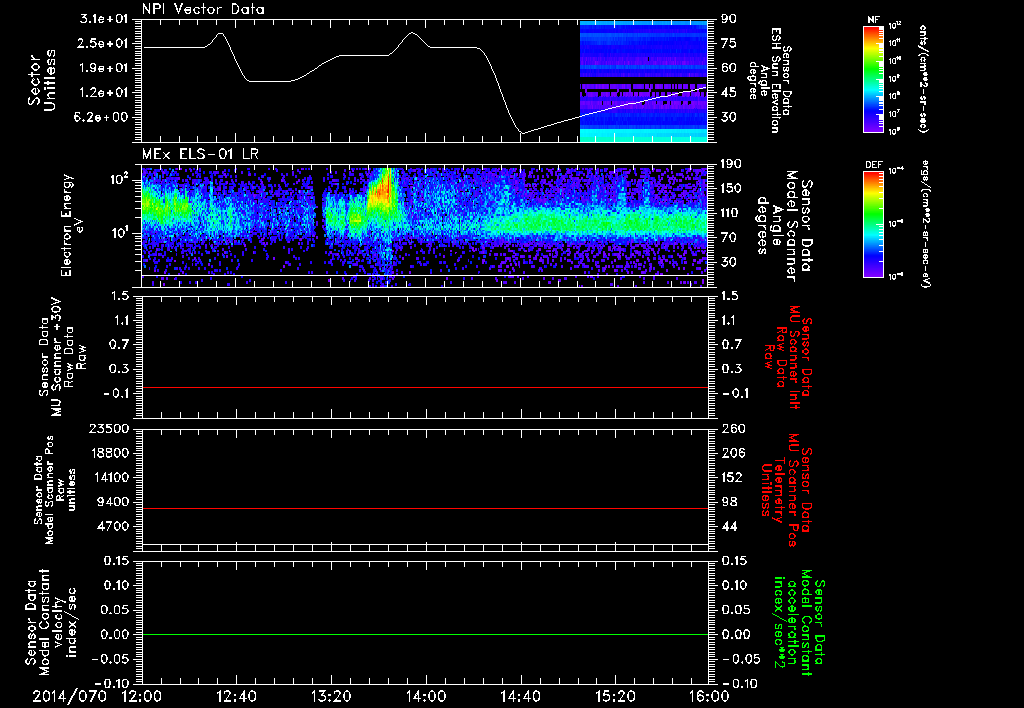The height and width of the screenshot is (708, 1024).
Task: Click the "12:00" time axis label
Action: (142, 696)
